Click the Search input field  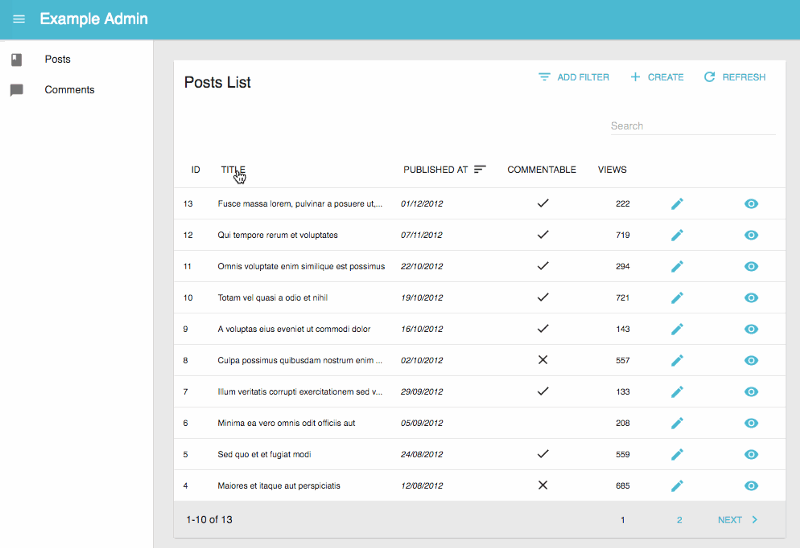pos(692,126)
